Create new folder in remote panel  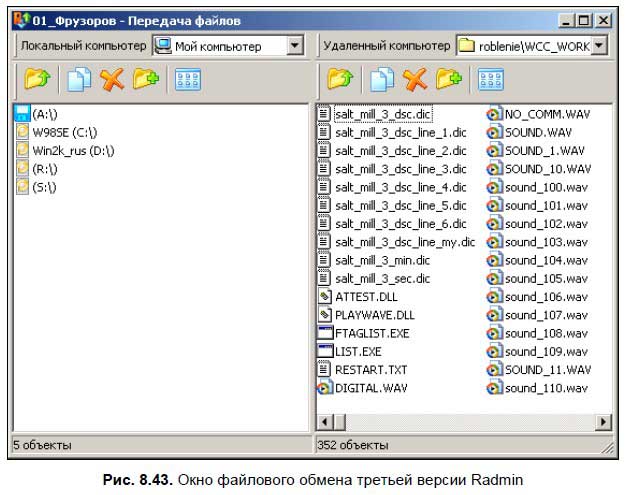point(449,79)
